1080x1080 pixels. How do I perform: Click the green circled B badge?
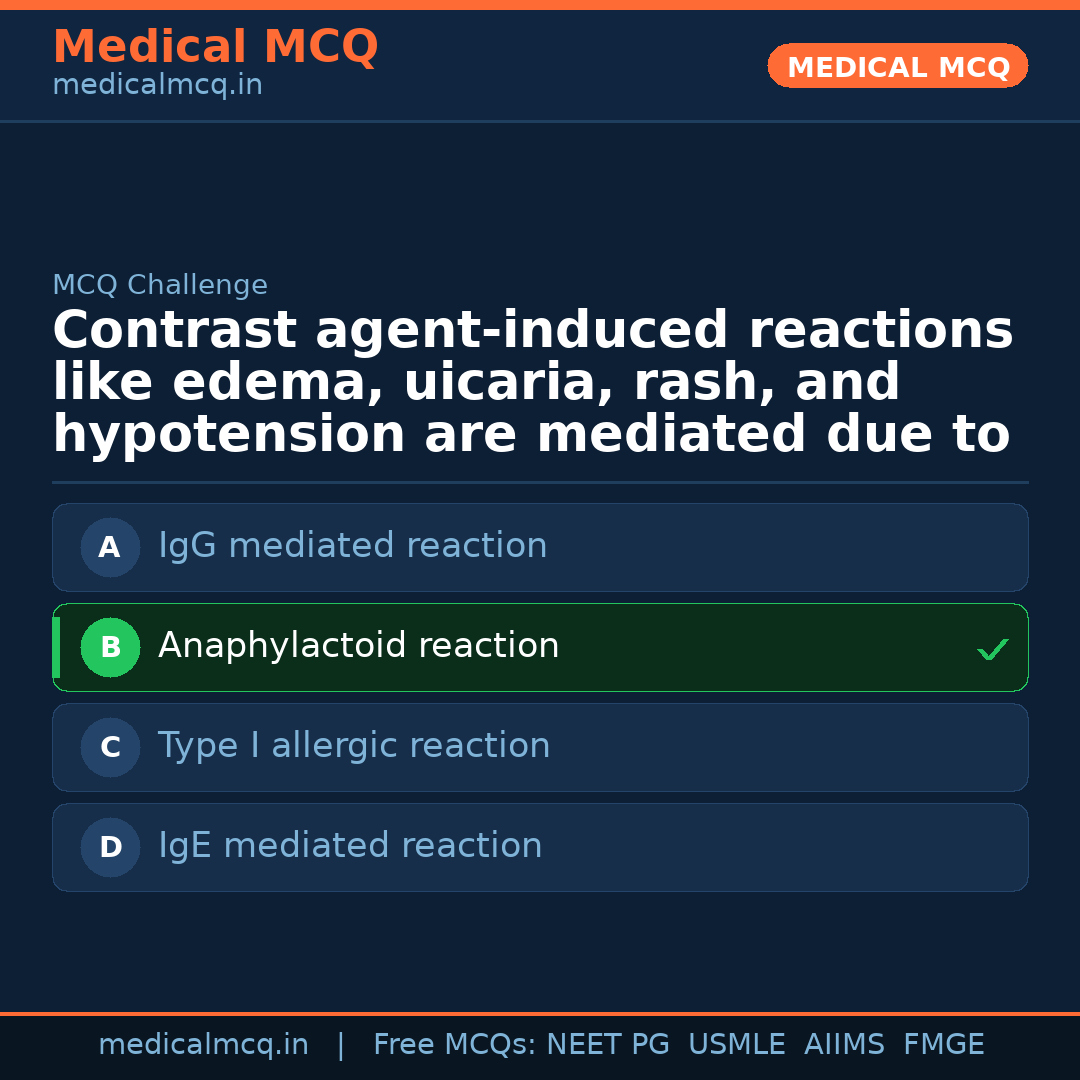tap(110, 647)
